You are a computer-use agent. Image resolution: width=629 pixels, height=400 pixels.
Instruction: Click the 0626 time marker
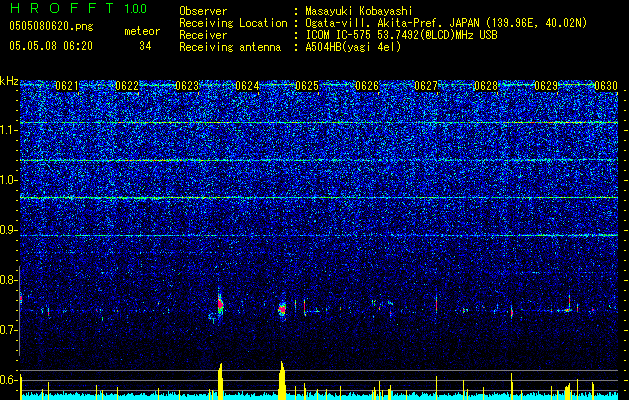tap(367, 86)
